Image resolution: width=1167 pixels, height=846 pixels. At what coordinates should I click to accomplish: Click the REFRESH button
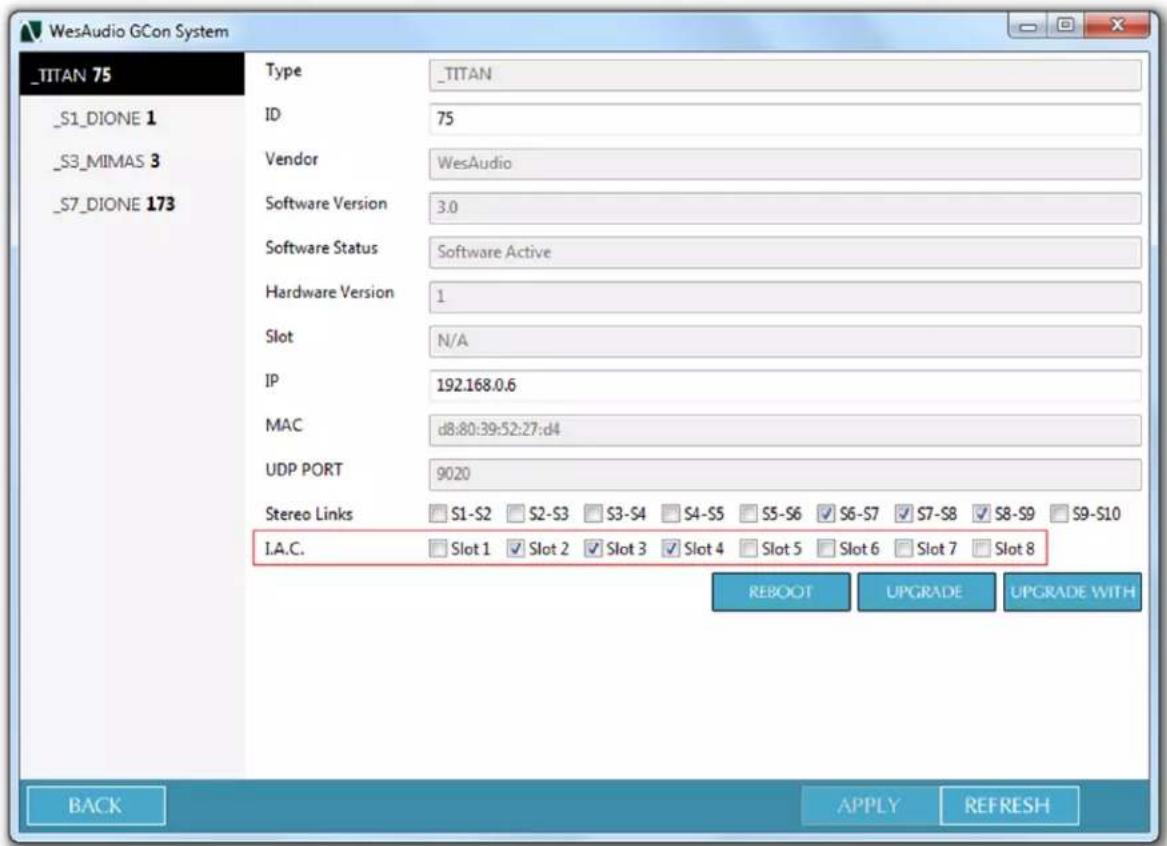click(1009, 806)
